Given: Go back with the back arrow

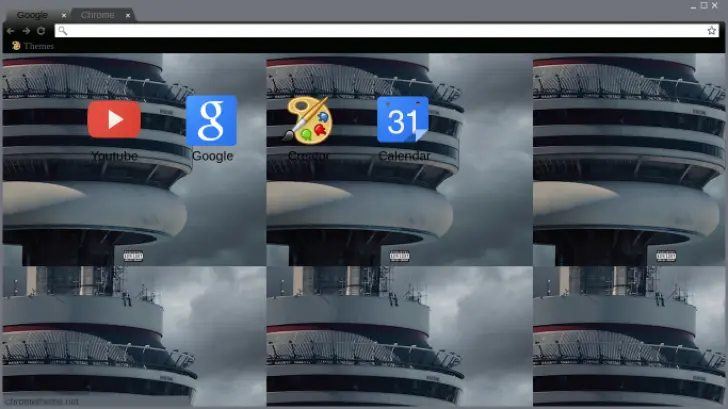Looking at the screenshot, I should 10,31.
